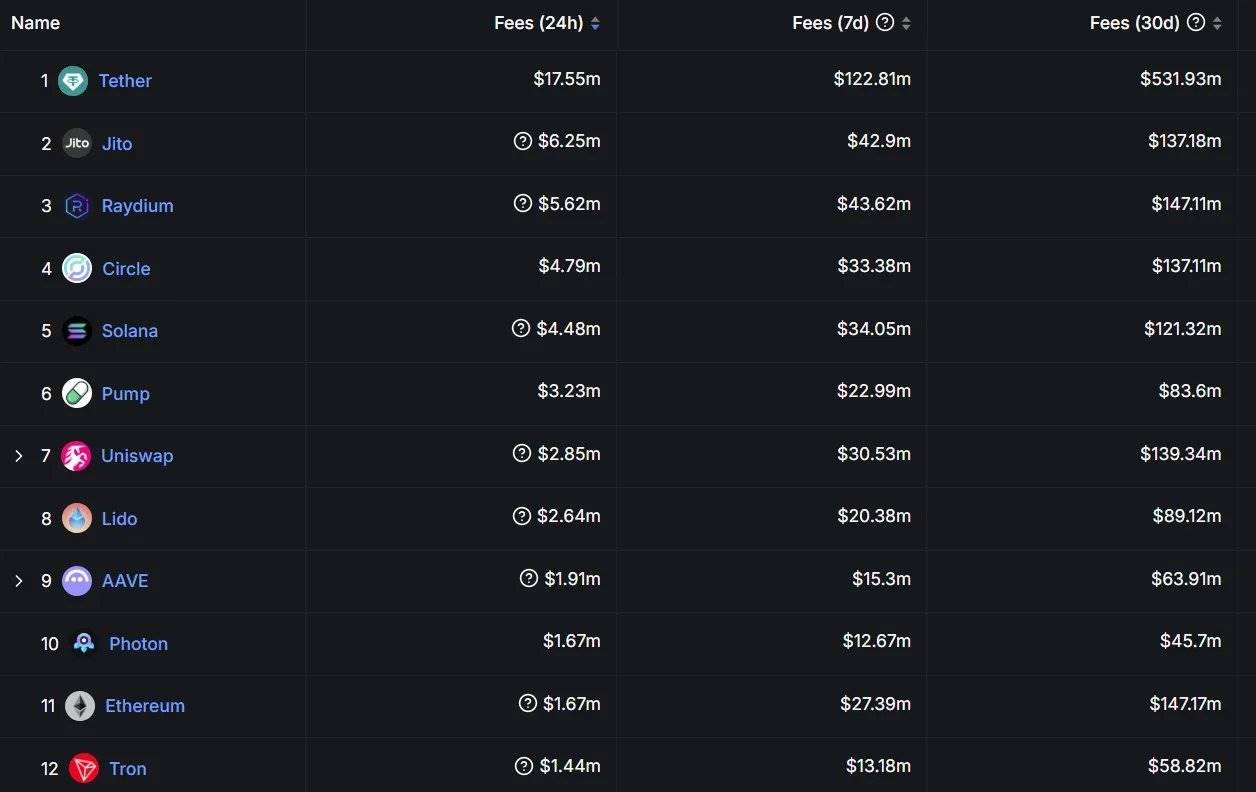Open the Uniswap protocol link

coord(137,456)
